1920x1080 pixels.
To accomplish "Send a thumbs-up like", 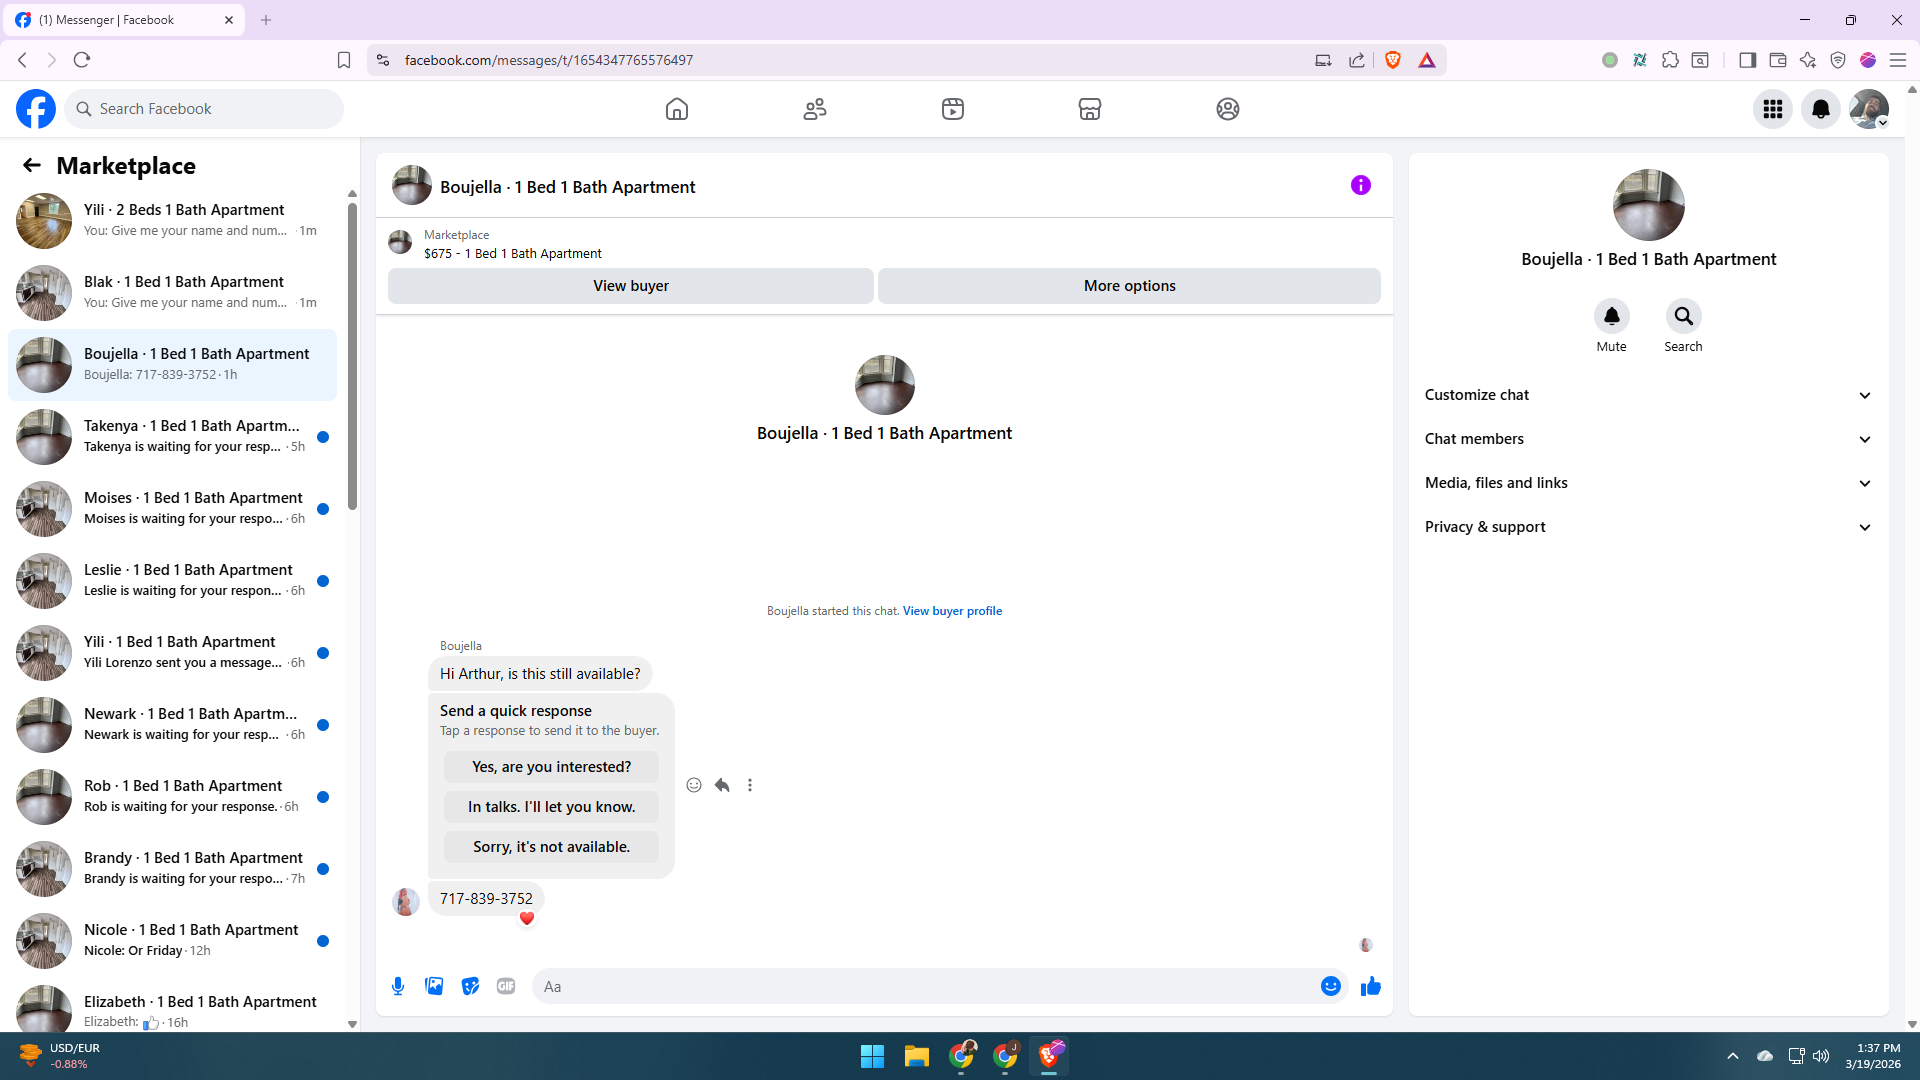I will [x=1370, y=986].
